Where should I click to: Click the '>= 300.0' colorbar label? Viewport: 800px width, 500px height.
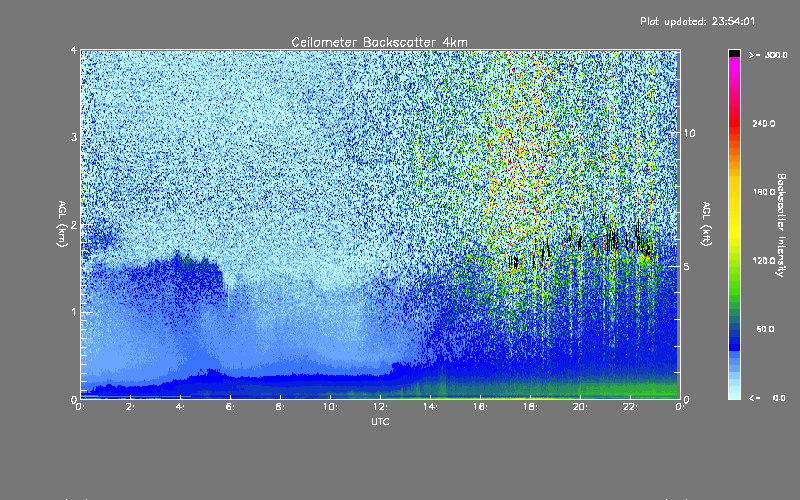768,55
